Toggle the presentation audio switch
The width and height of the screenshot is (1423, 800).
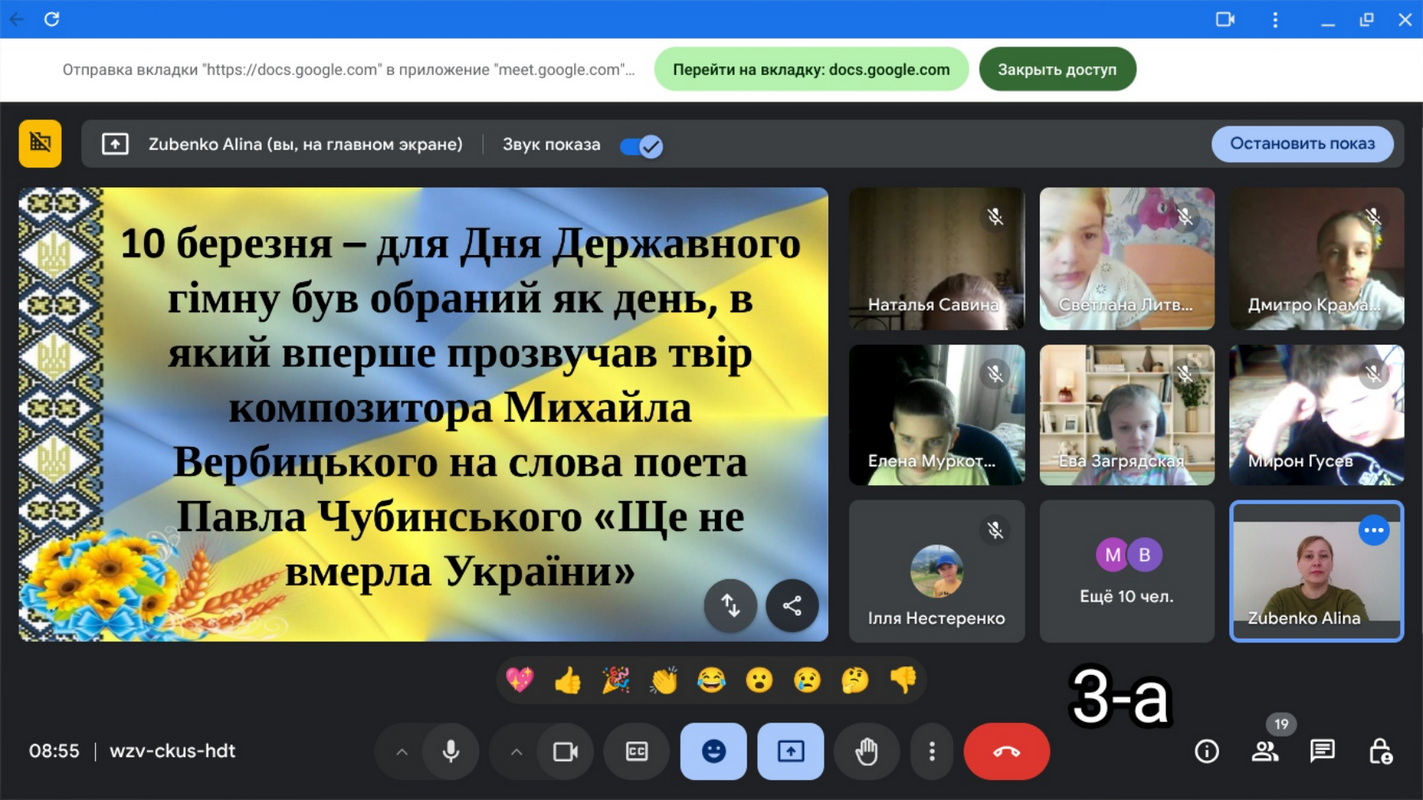pos(641,146)
